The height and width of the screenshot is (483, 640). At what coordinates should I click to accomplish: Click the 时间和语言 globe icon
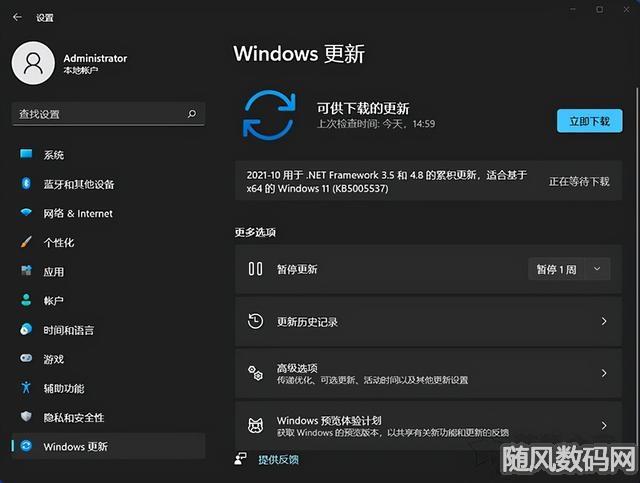pos(26,329)
